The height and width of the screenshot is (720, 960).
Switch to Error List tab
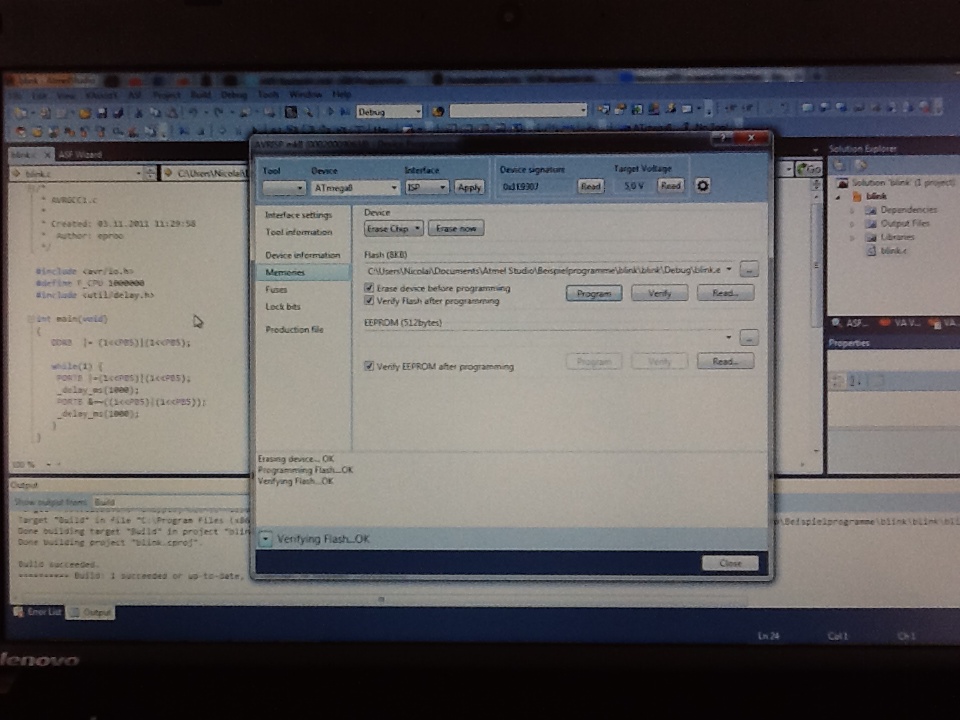pos(38,612)
